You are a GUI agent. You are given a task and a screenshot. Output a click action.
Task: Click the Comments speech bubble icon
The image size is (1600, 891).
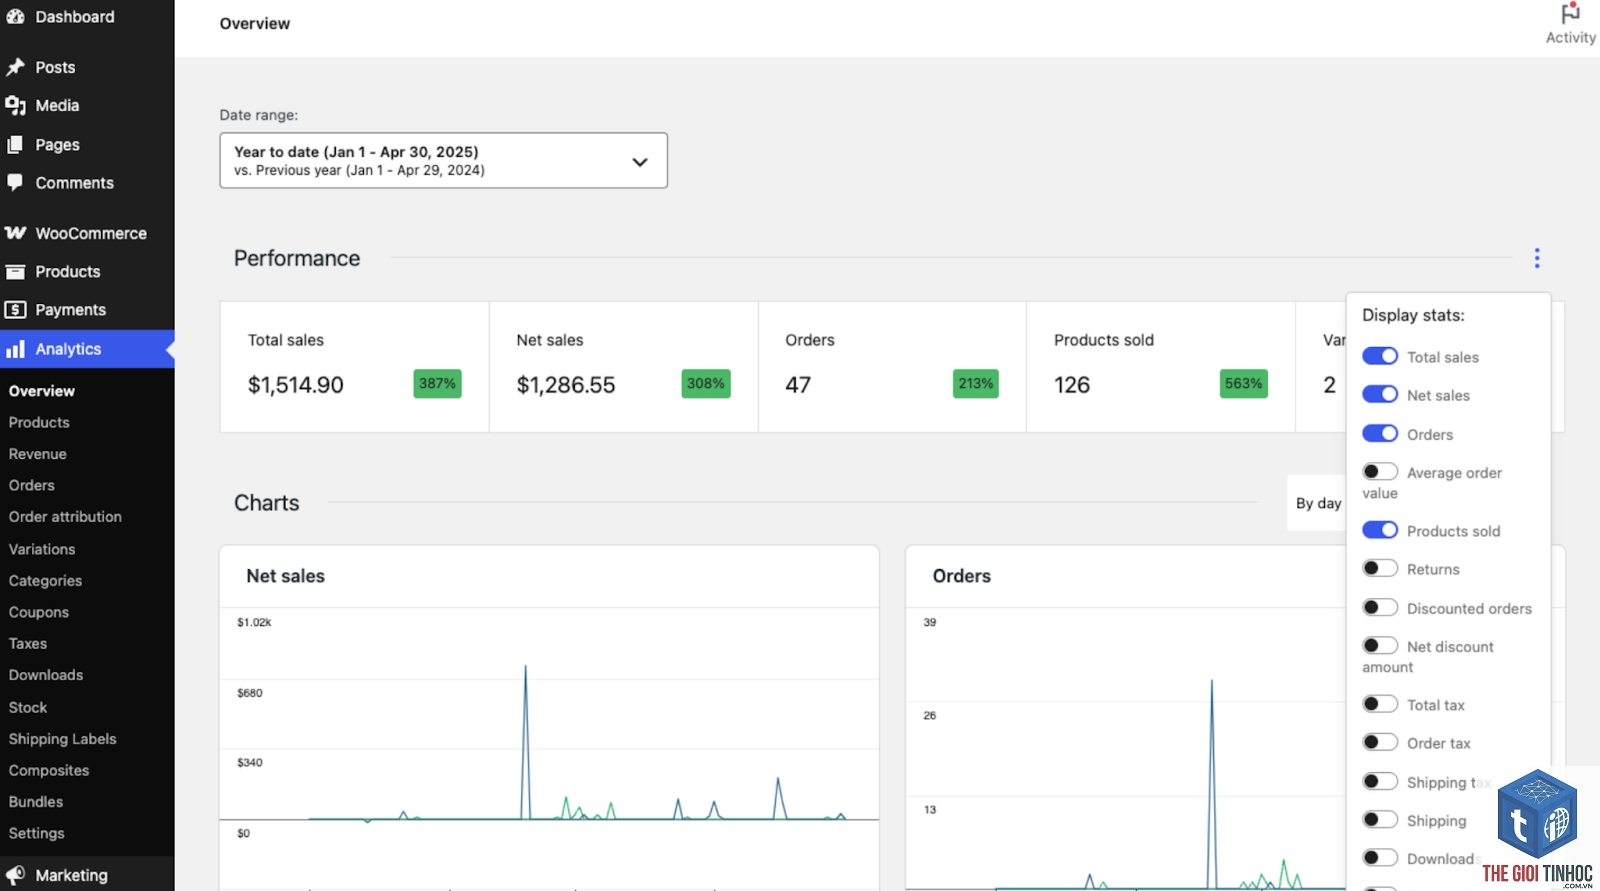(x=15, y=182)
